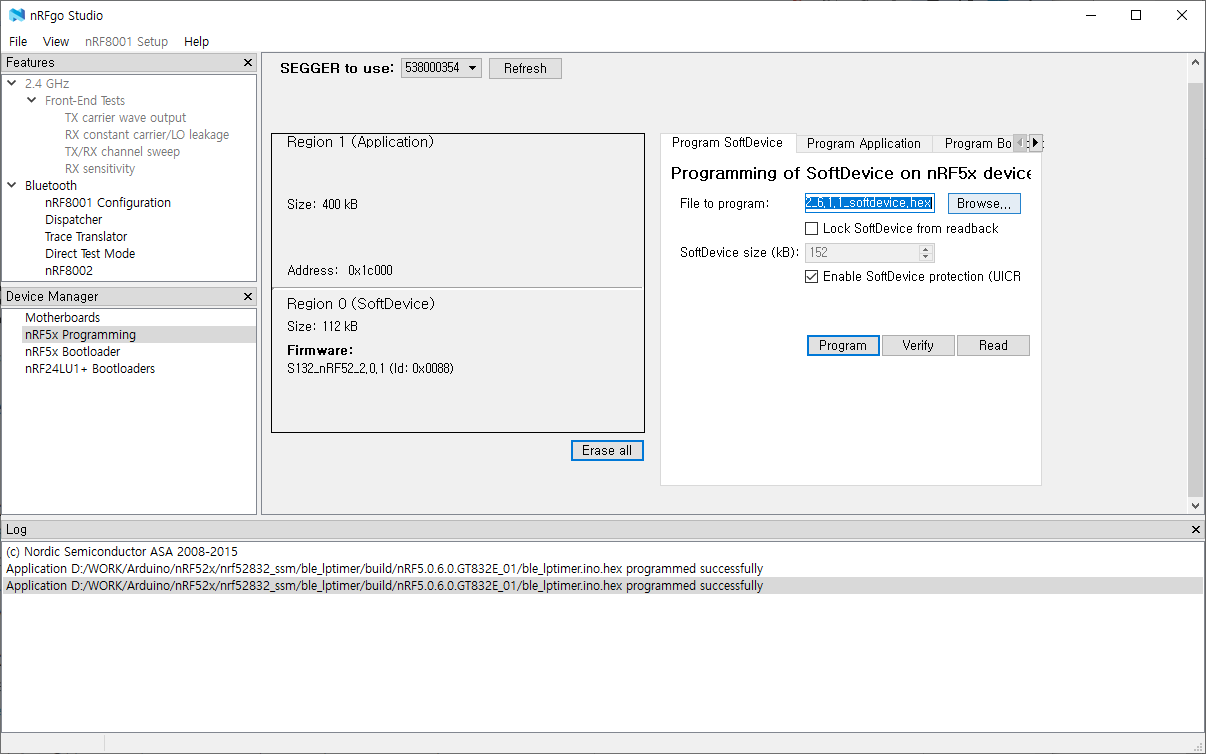Collapse the 2.4 GHz tree node

11,83
